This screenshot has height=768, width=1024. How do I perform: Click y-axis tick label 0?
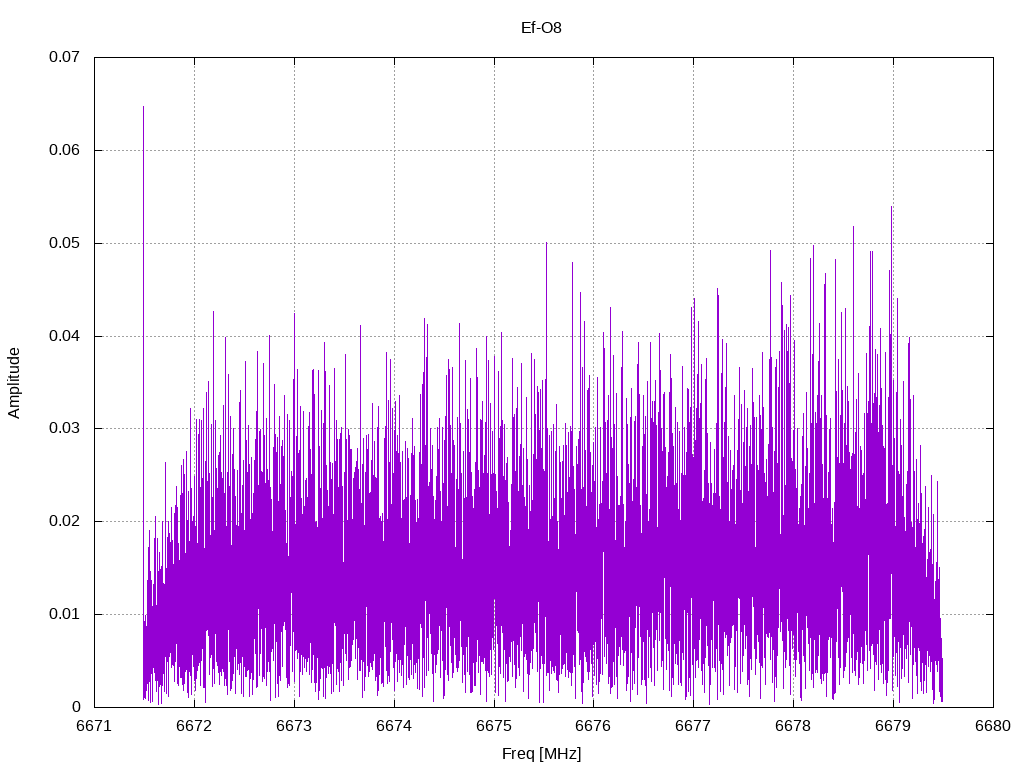[76, 707]
